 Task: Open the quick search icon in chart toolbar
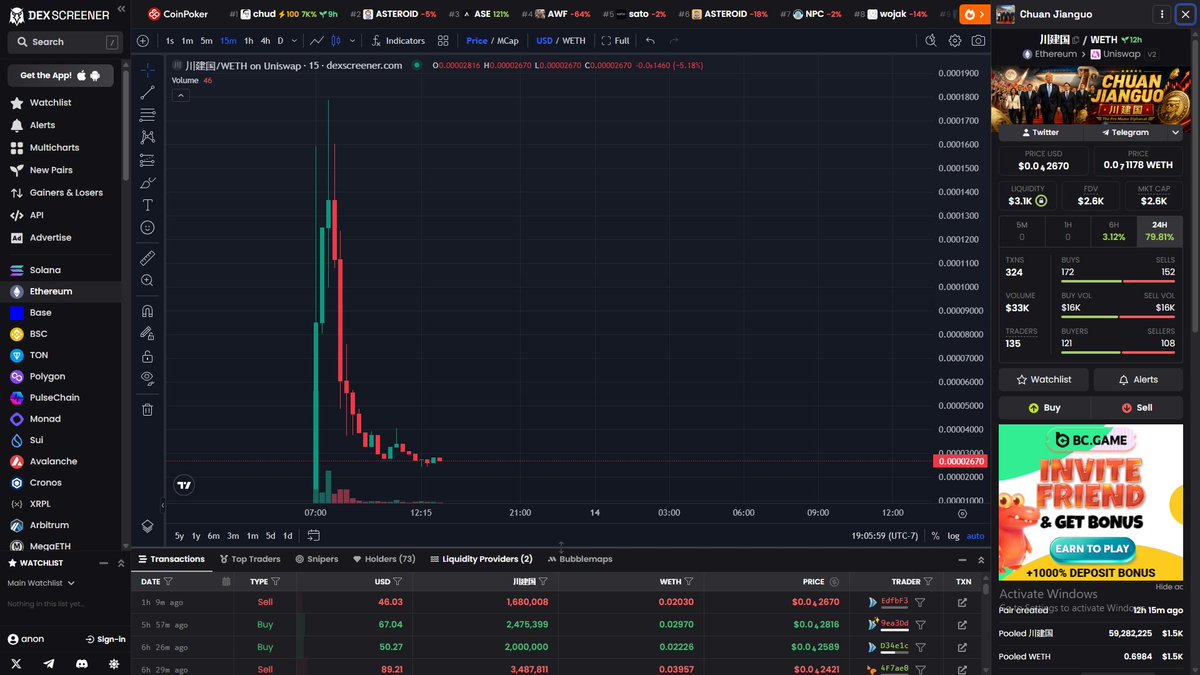pos(931,41)
